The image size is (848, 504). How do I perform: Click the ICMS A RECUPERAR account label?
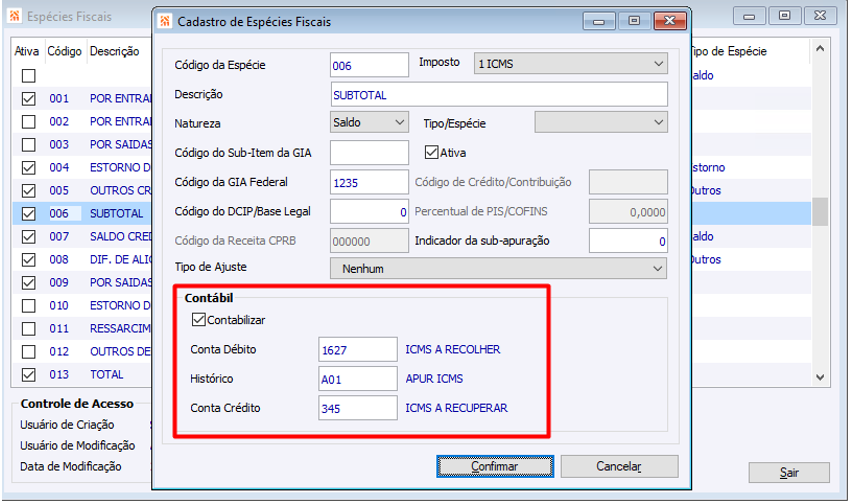click(456, 408)
